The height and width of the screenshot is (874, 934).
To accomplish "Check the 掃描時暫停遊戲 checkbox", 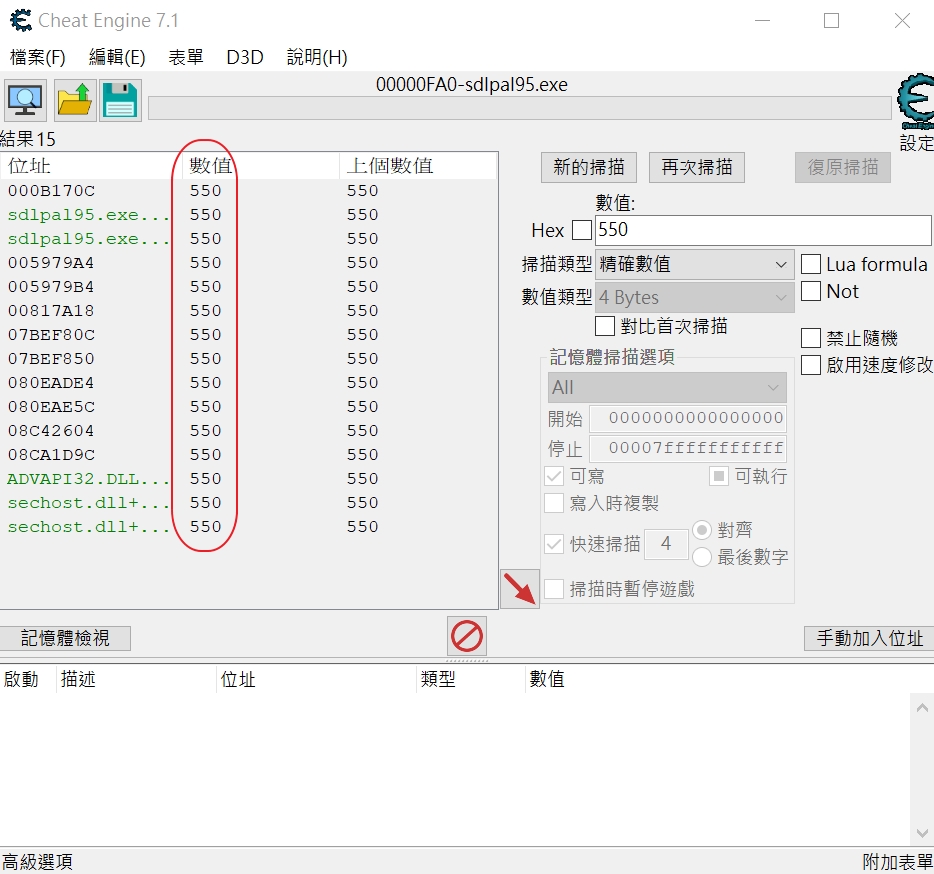I will click(554, 589).
